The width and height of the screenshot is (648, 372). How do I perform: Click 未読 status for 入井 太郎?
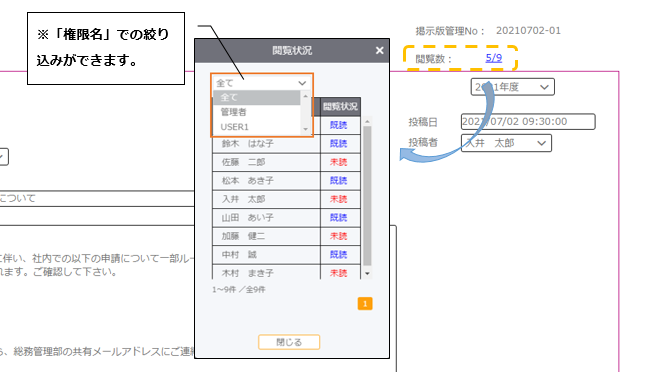pos(338,199)
